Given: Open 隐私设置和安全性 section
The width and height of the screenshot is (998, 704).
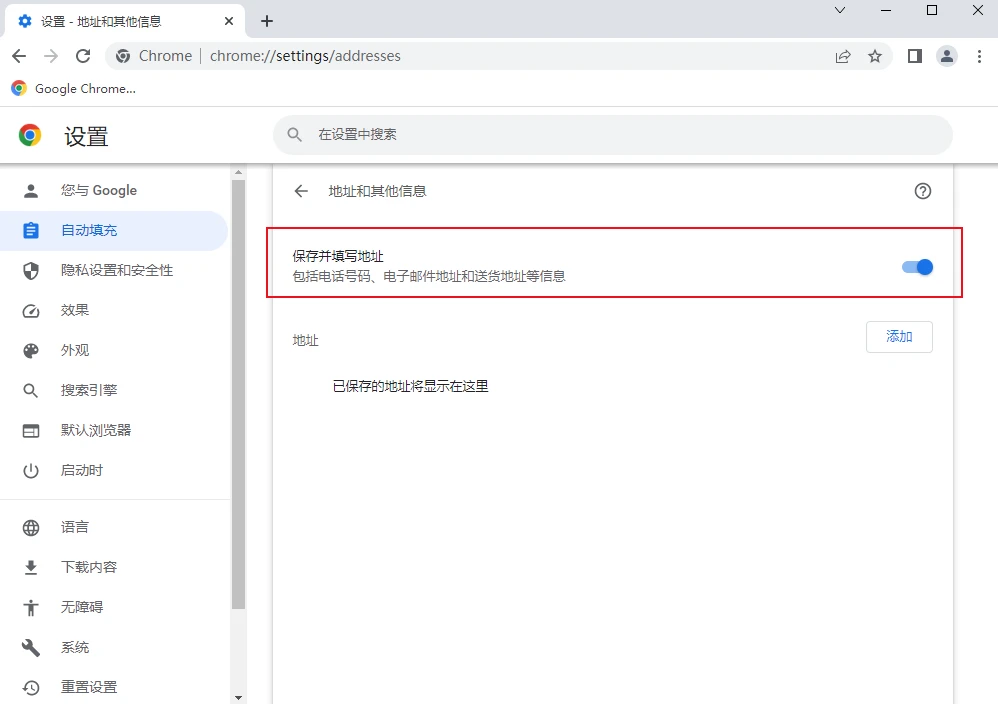Looking at the screenshot, I should (x=115, y=271).
